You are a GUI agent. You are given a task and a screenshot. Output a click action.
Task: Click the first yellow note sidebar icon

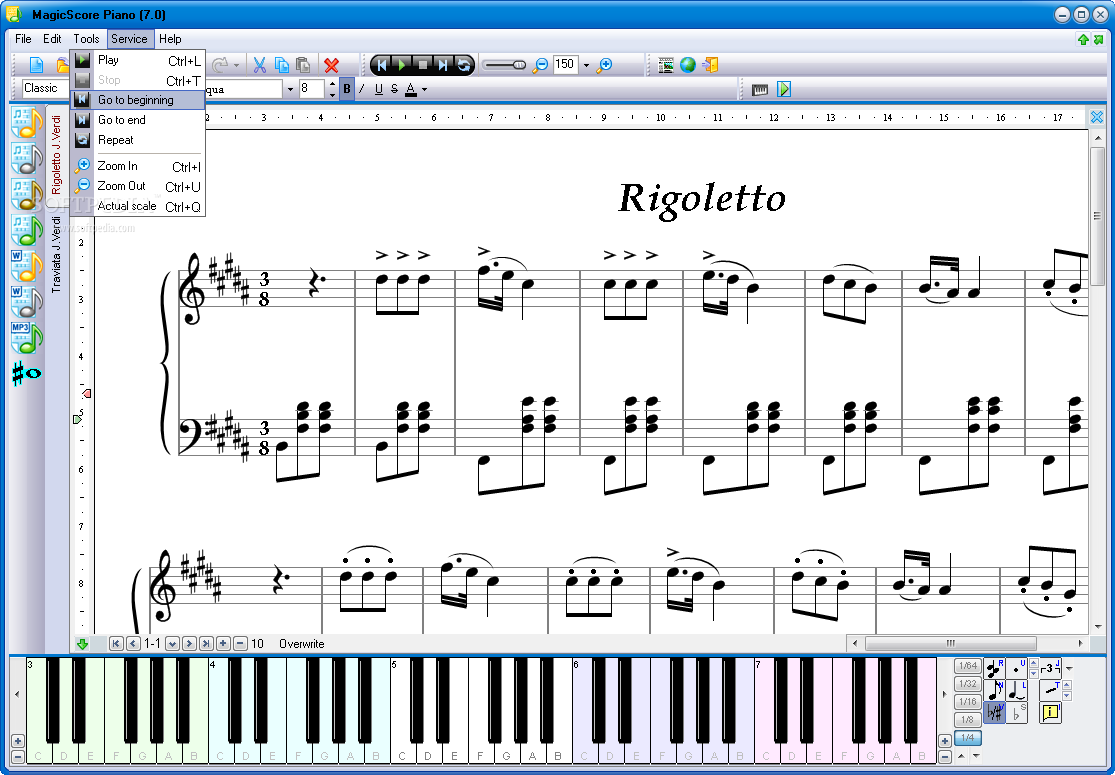[27, 123]
